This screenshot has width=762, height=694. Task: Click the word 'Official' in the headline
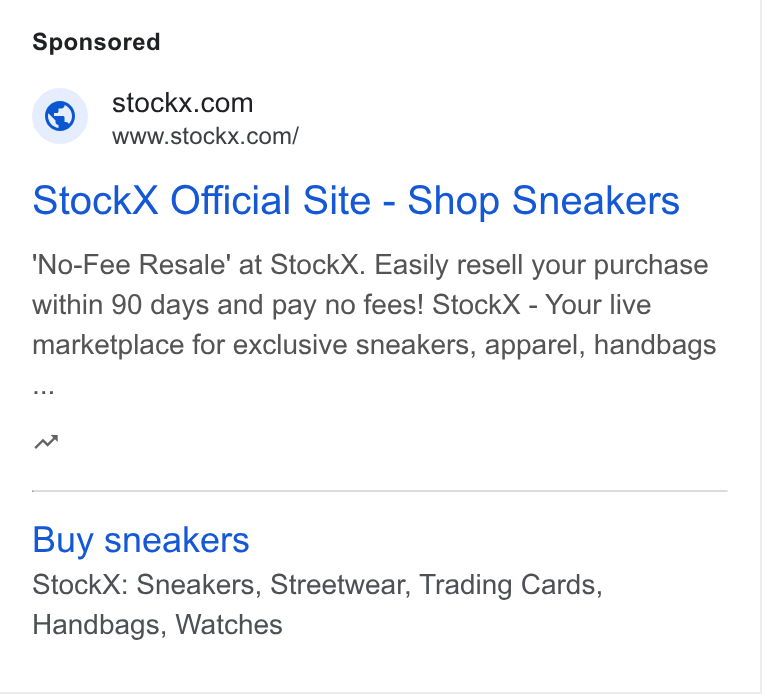pos(230,200)
